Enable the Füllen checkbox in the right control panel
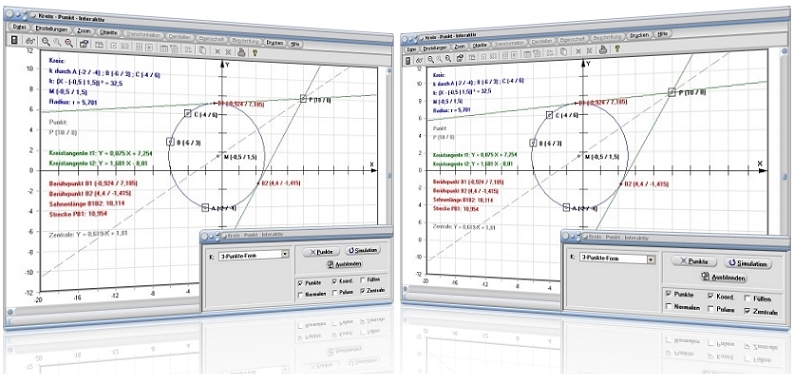This screenshot has width=794, height=374. (x=748, y=299)
